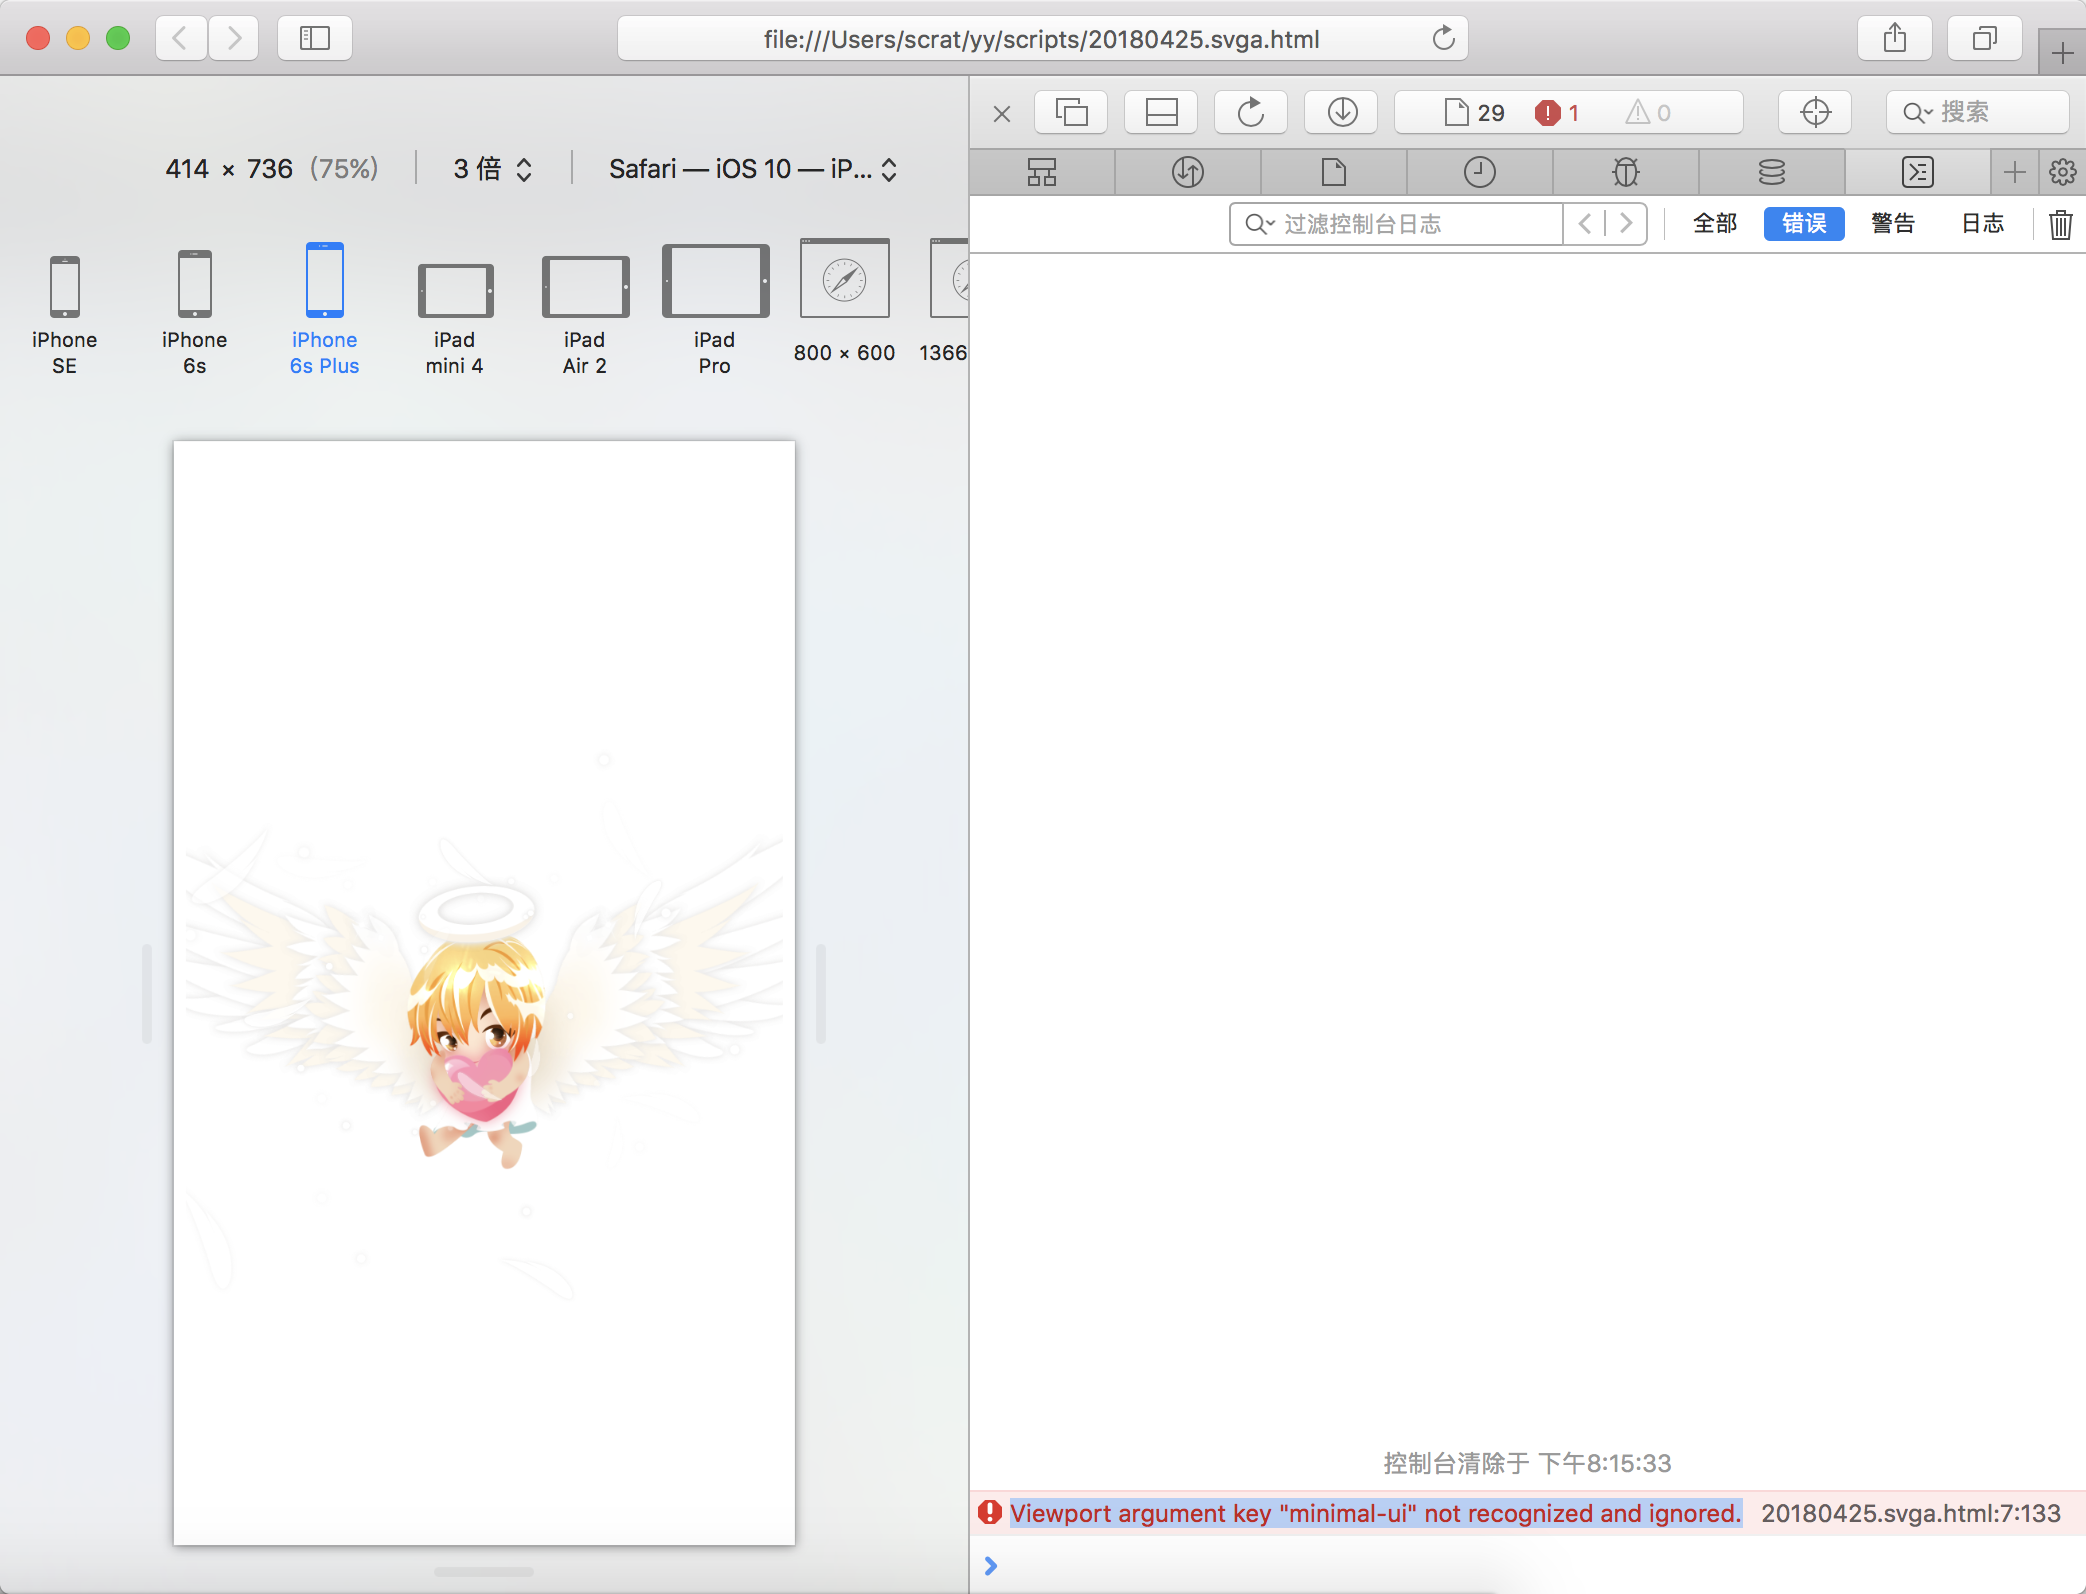Open the Safari iOS 10 user agent dropdown
2086x1594 pixels.
coord(753,169)
